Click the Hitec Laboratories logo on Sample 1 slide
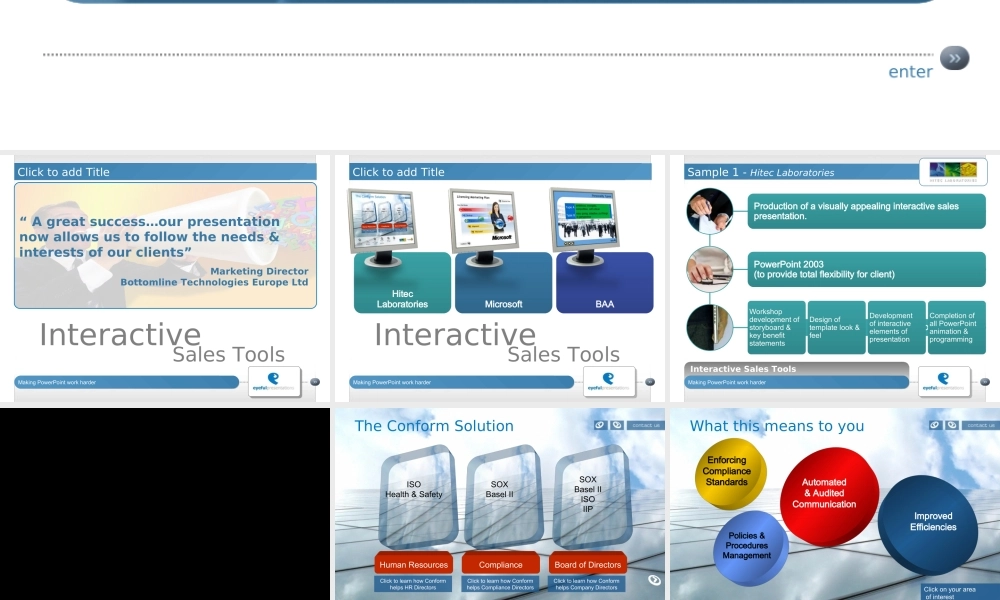This screenshot has width=1000, height=600. click(x=952, y=172)
